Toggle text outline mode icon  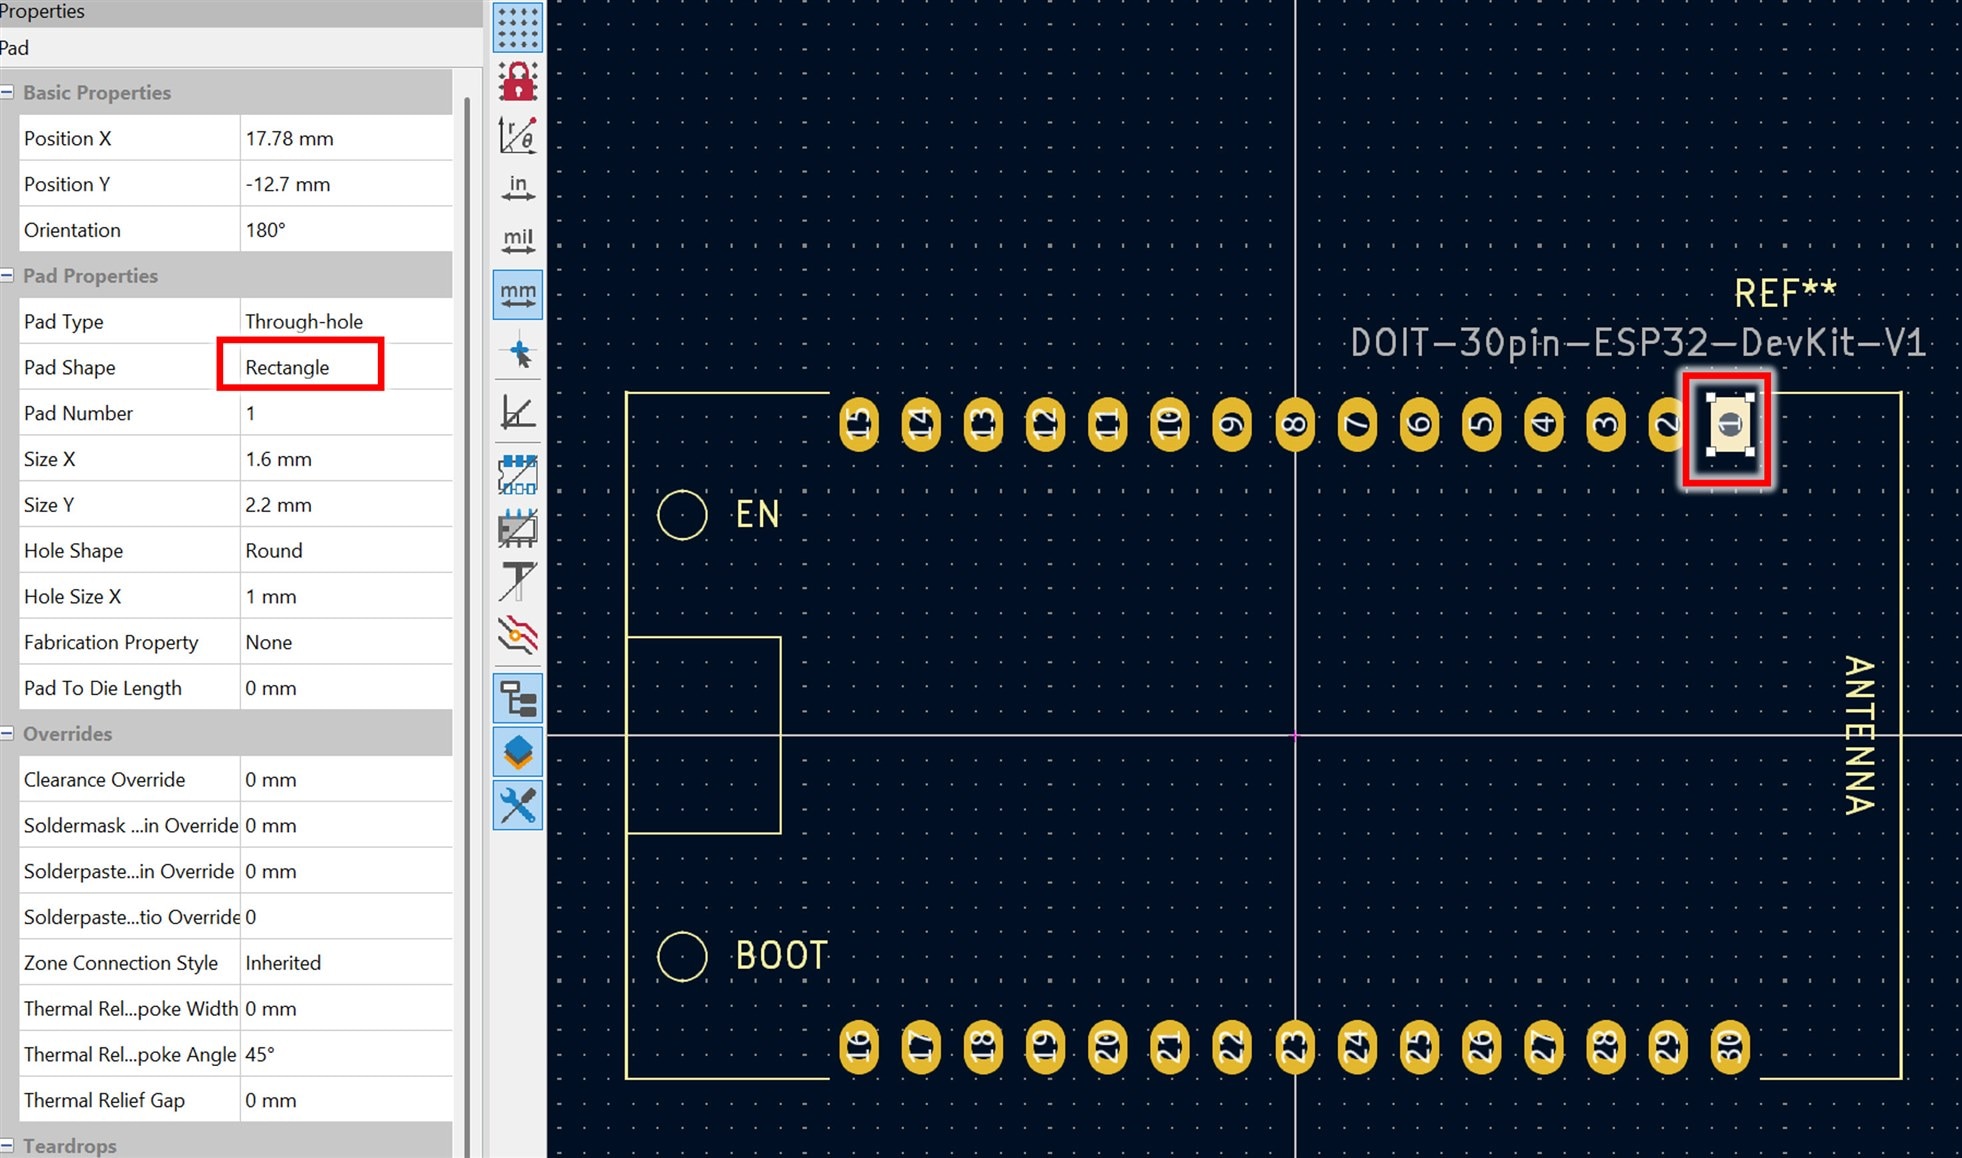click(517, 581)
